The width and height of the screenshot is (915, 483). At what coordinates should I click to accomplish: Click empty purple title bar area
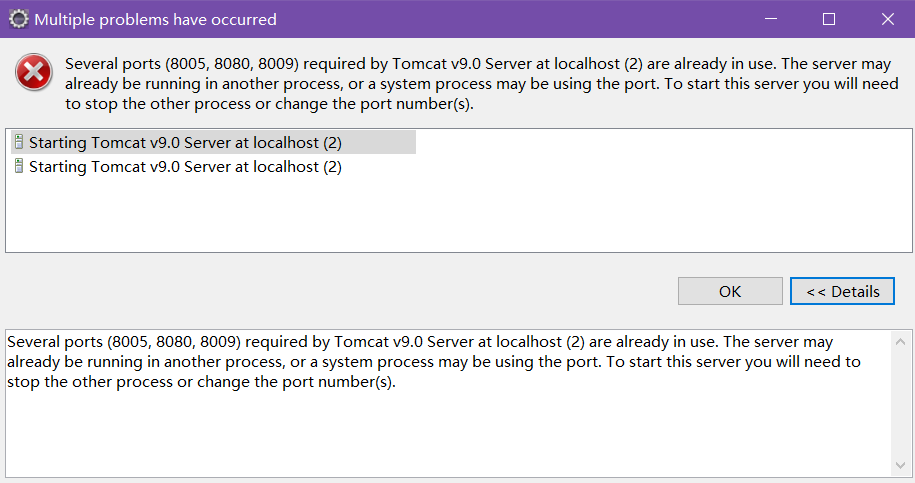pos(514,19)
